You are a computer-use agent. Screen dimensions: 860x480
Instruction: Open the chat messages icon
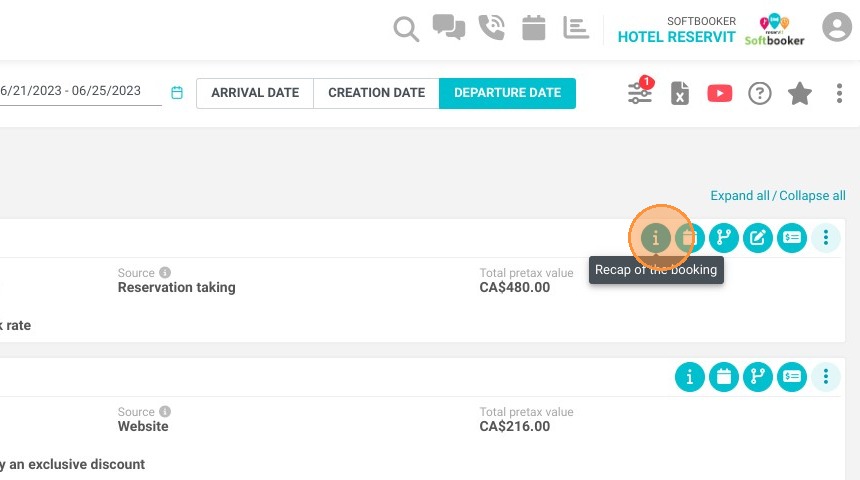click(449, 27)
